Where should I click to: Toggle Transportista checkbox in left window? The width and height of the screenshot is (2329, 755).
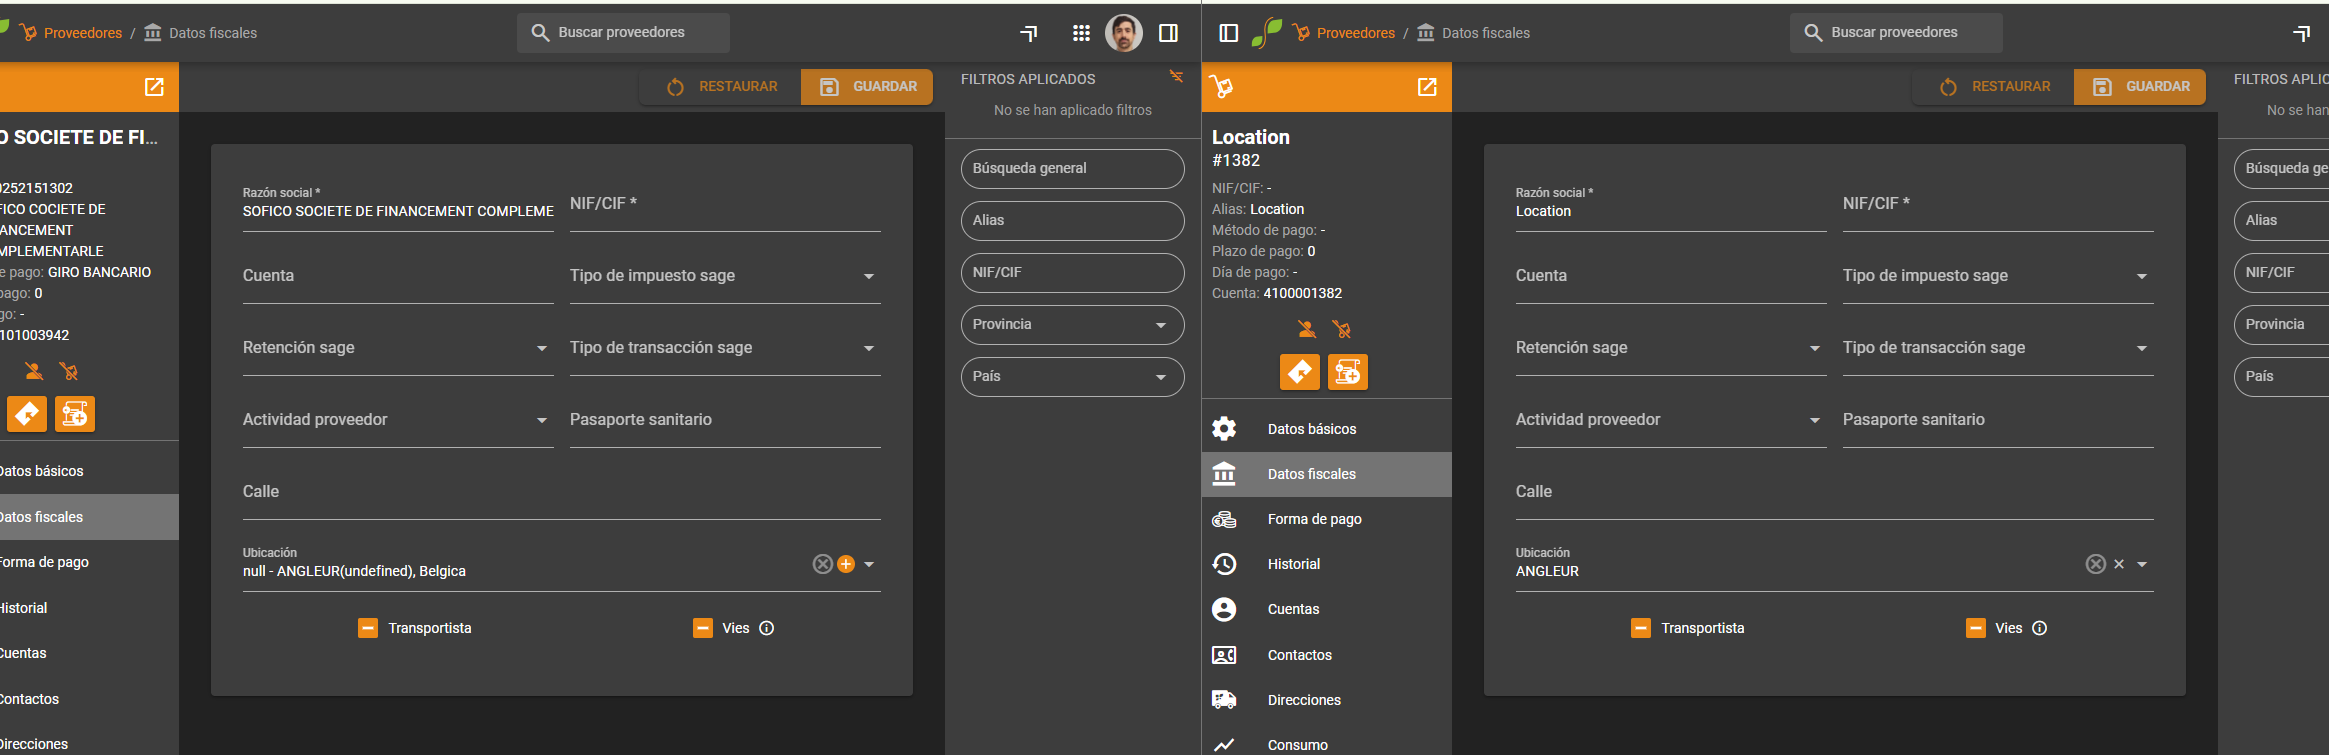(x=368, y=628)
